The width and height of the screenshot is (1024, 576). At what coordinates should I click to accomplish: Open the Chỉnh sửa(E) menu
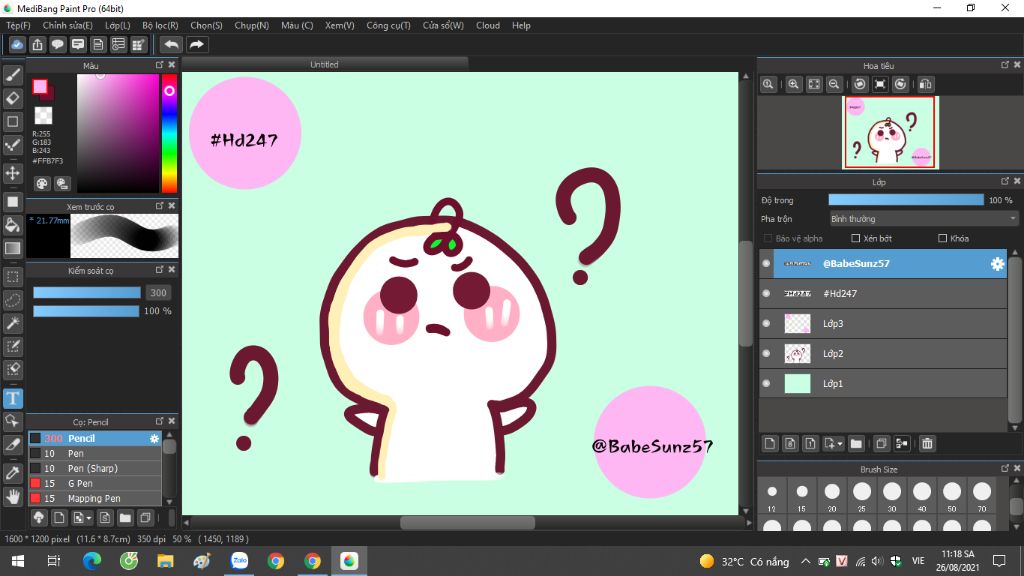(x=67, y=25)
